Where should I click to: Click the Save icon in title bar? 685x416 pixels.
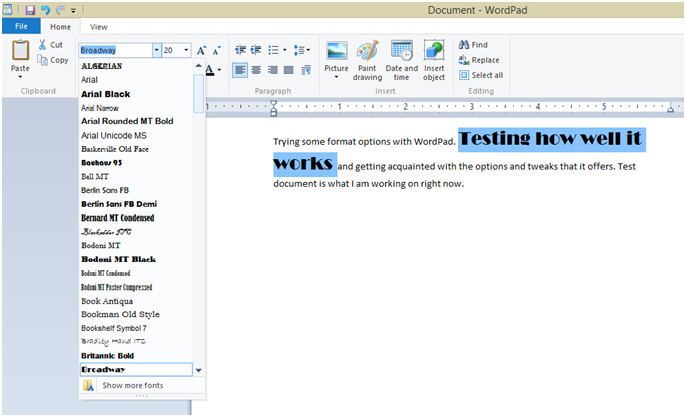[29, 9]
